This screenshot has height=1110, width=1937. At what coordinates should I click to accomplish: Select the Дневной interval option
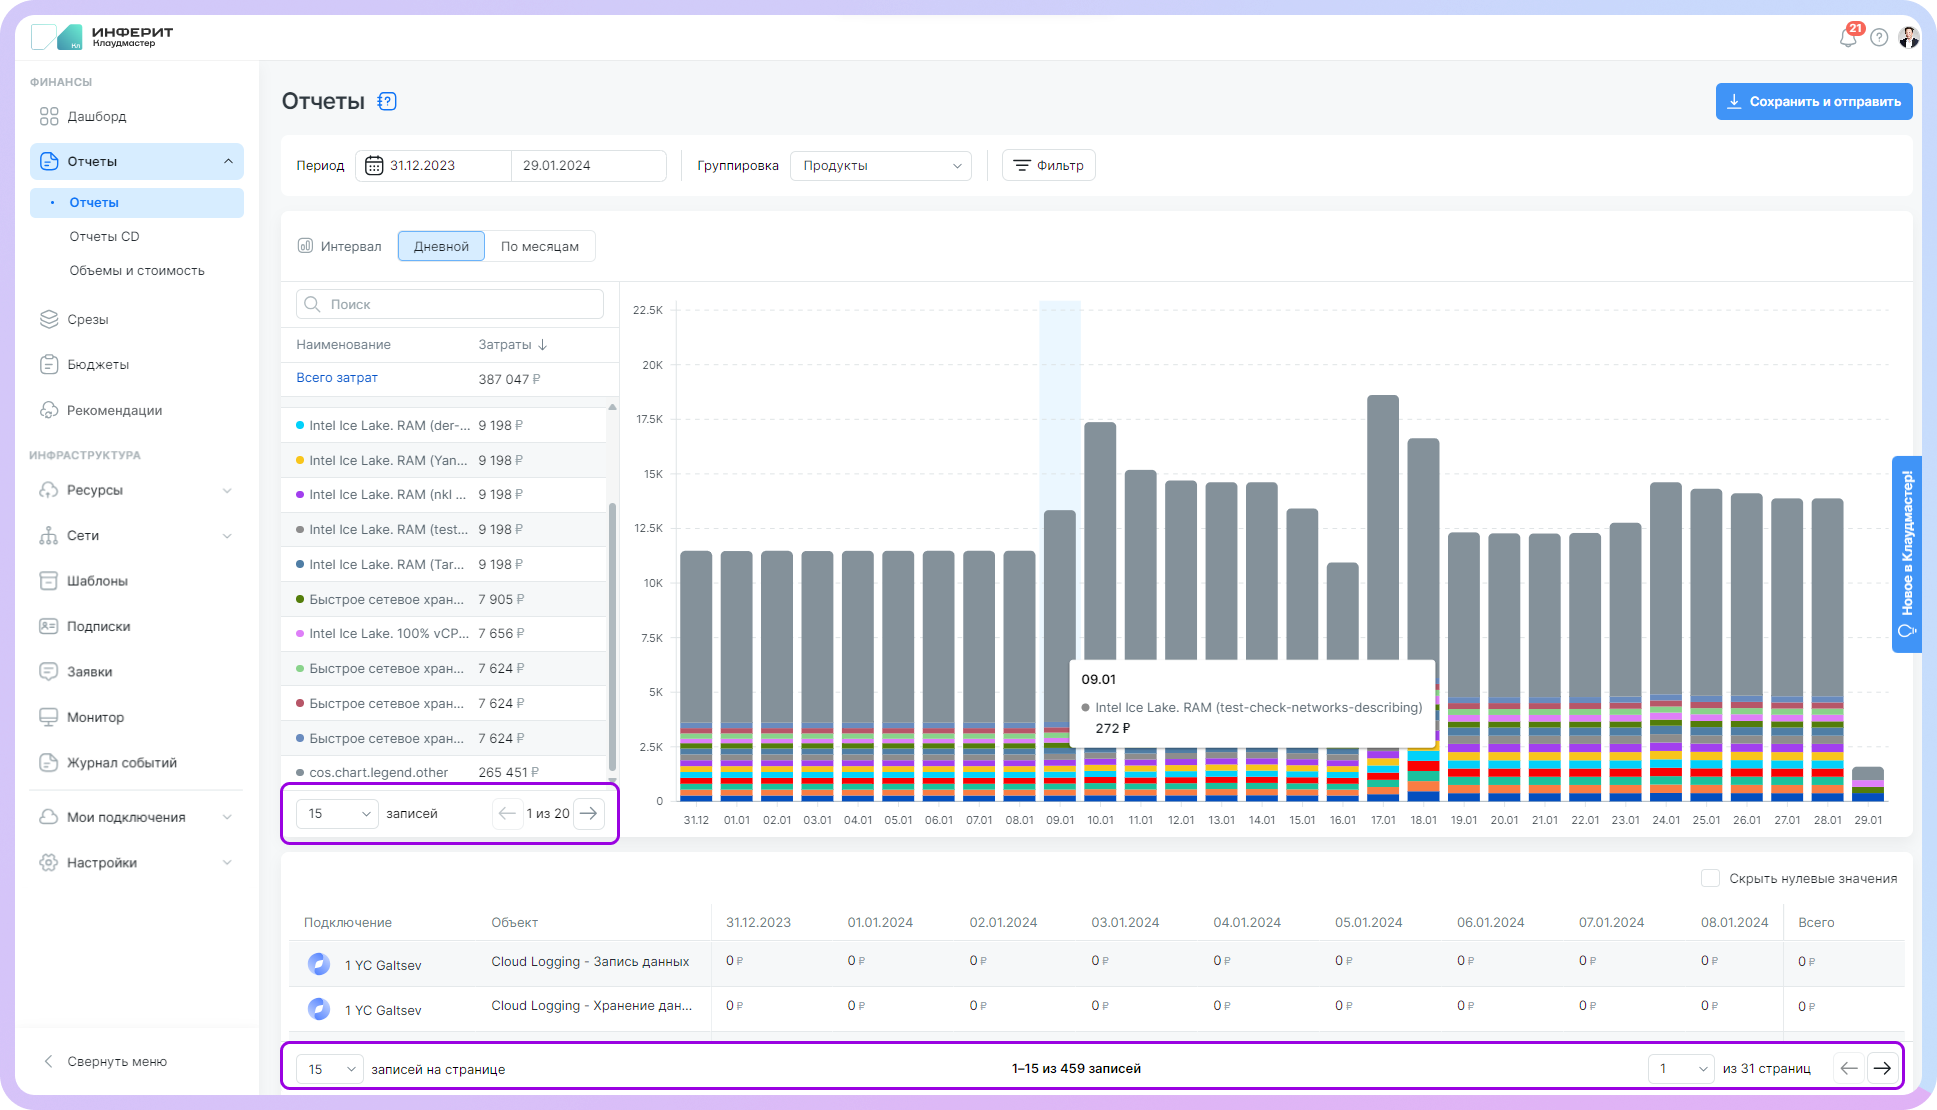(x=441, y=247)
